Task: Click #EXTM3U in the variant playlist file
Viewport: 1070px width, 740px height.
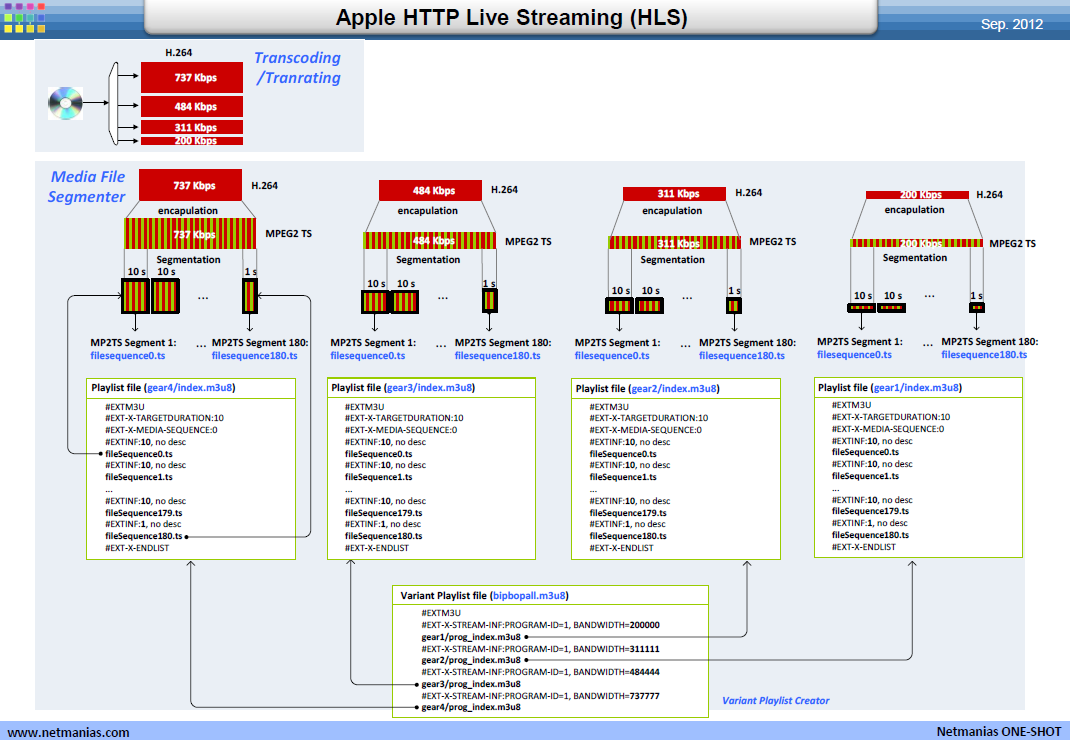Action: tap(441, 613)
